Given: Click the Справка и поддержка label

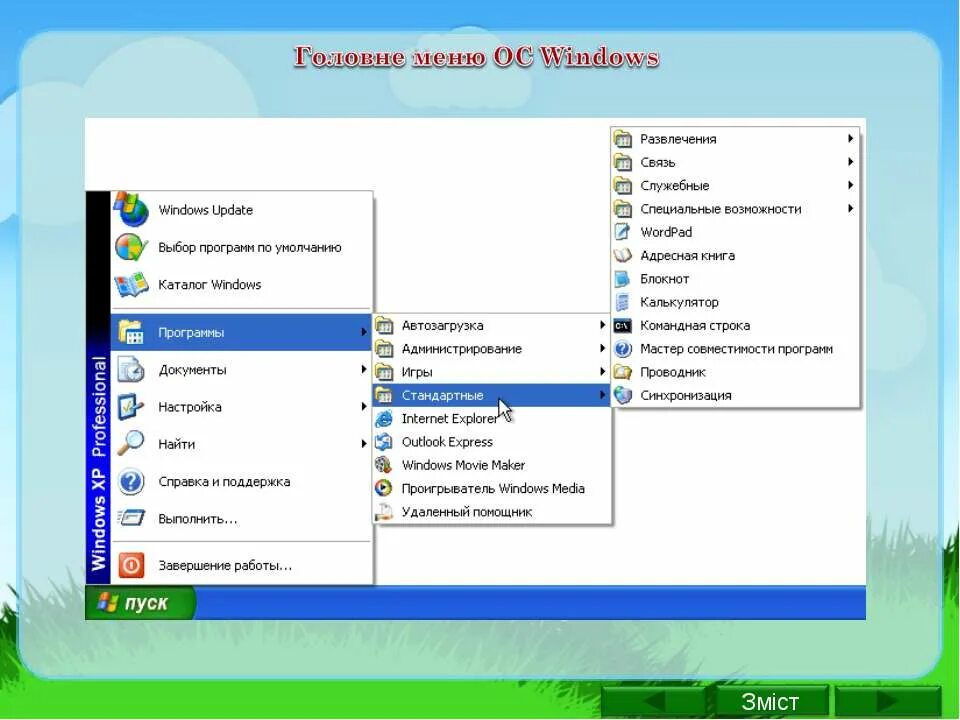Looking at the screenshot, I should (x=224, y=482).
